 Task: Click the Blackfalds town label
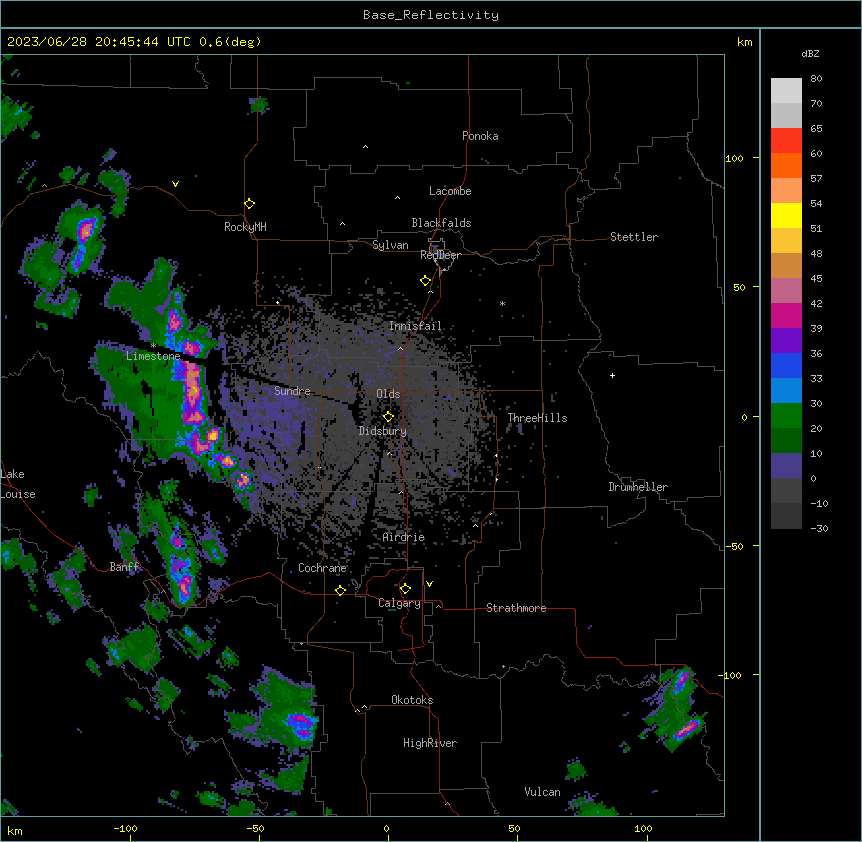pyautogui.click(x=441, y=223)
